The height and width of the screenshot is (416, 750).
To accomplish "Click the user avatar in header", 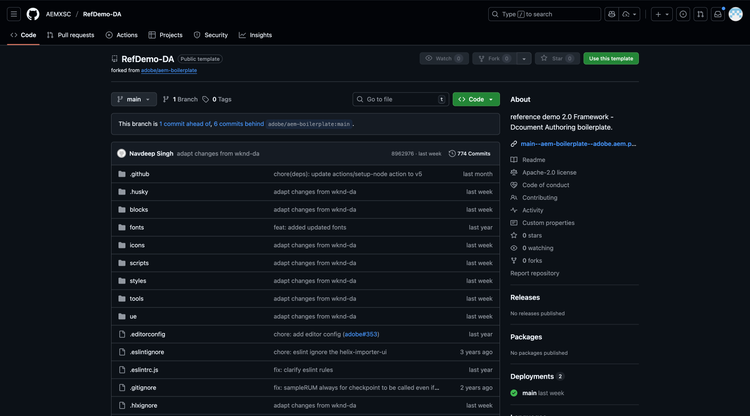I will tap(736, 14).
